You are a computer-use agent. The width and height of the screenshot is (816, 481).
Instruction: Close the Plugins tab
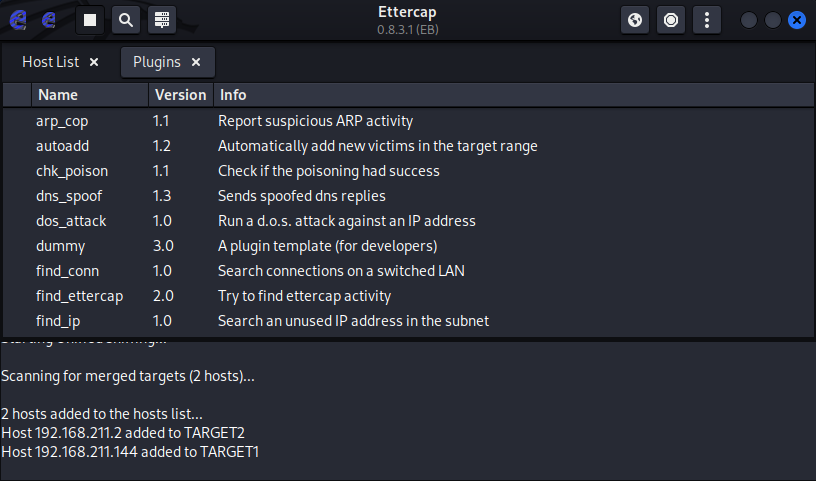coord(196,62)
